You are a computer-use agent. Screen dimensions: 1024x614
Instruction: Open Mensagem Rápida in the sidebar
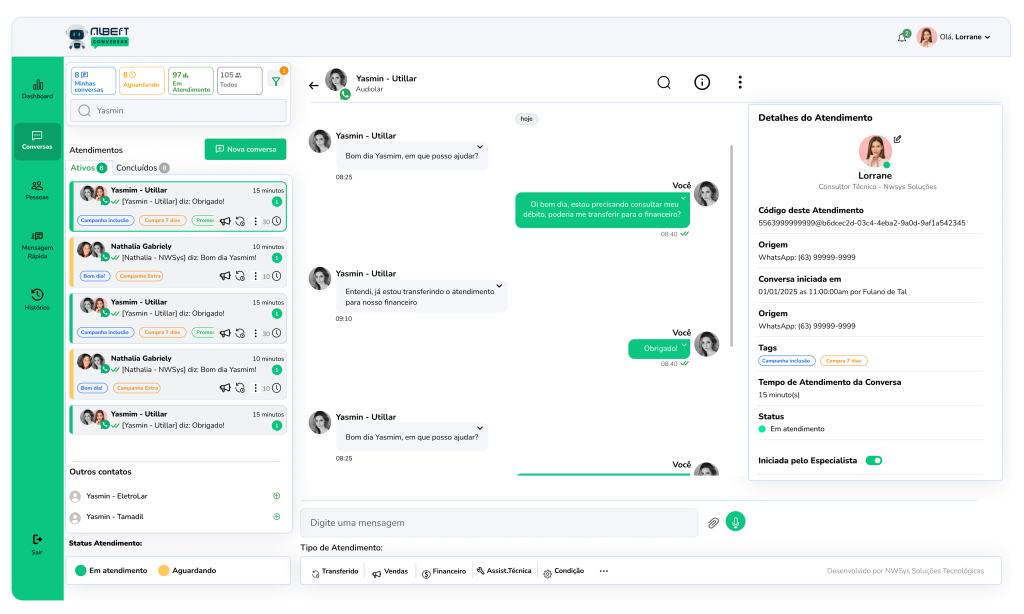38,243
